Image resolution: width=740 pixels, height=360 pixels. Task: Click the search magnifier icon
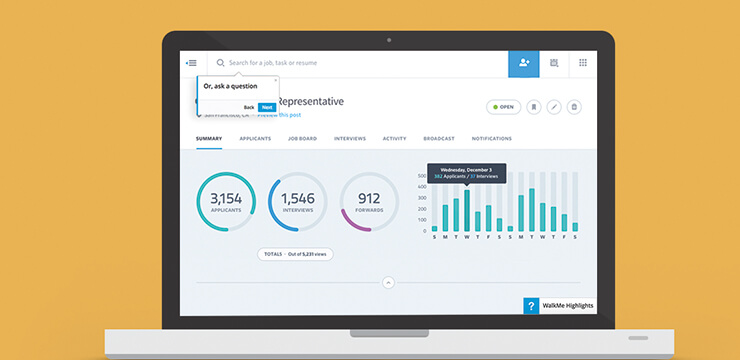tap(220, 63)
